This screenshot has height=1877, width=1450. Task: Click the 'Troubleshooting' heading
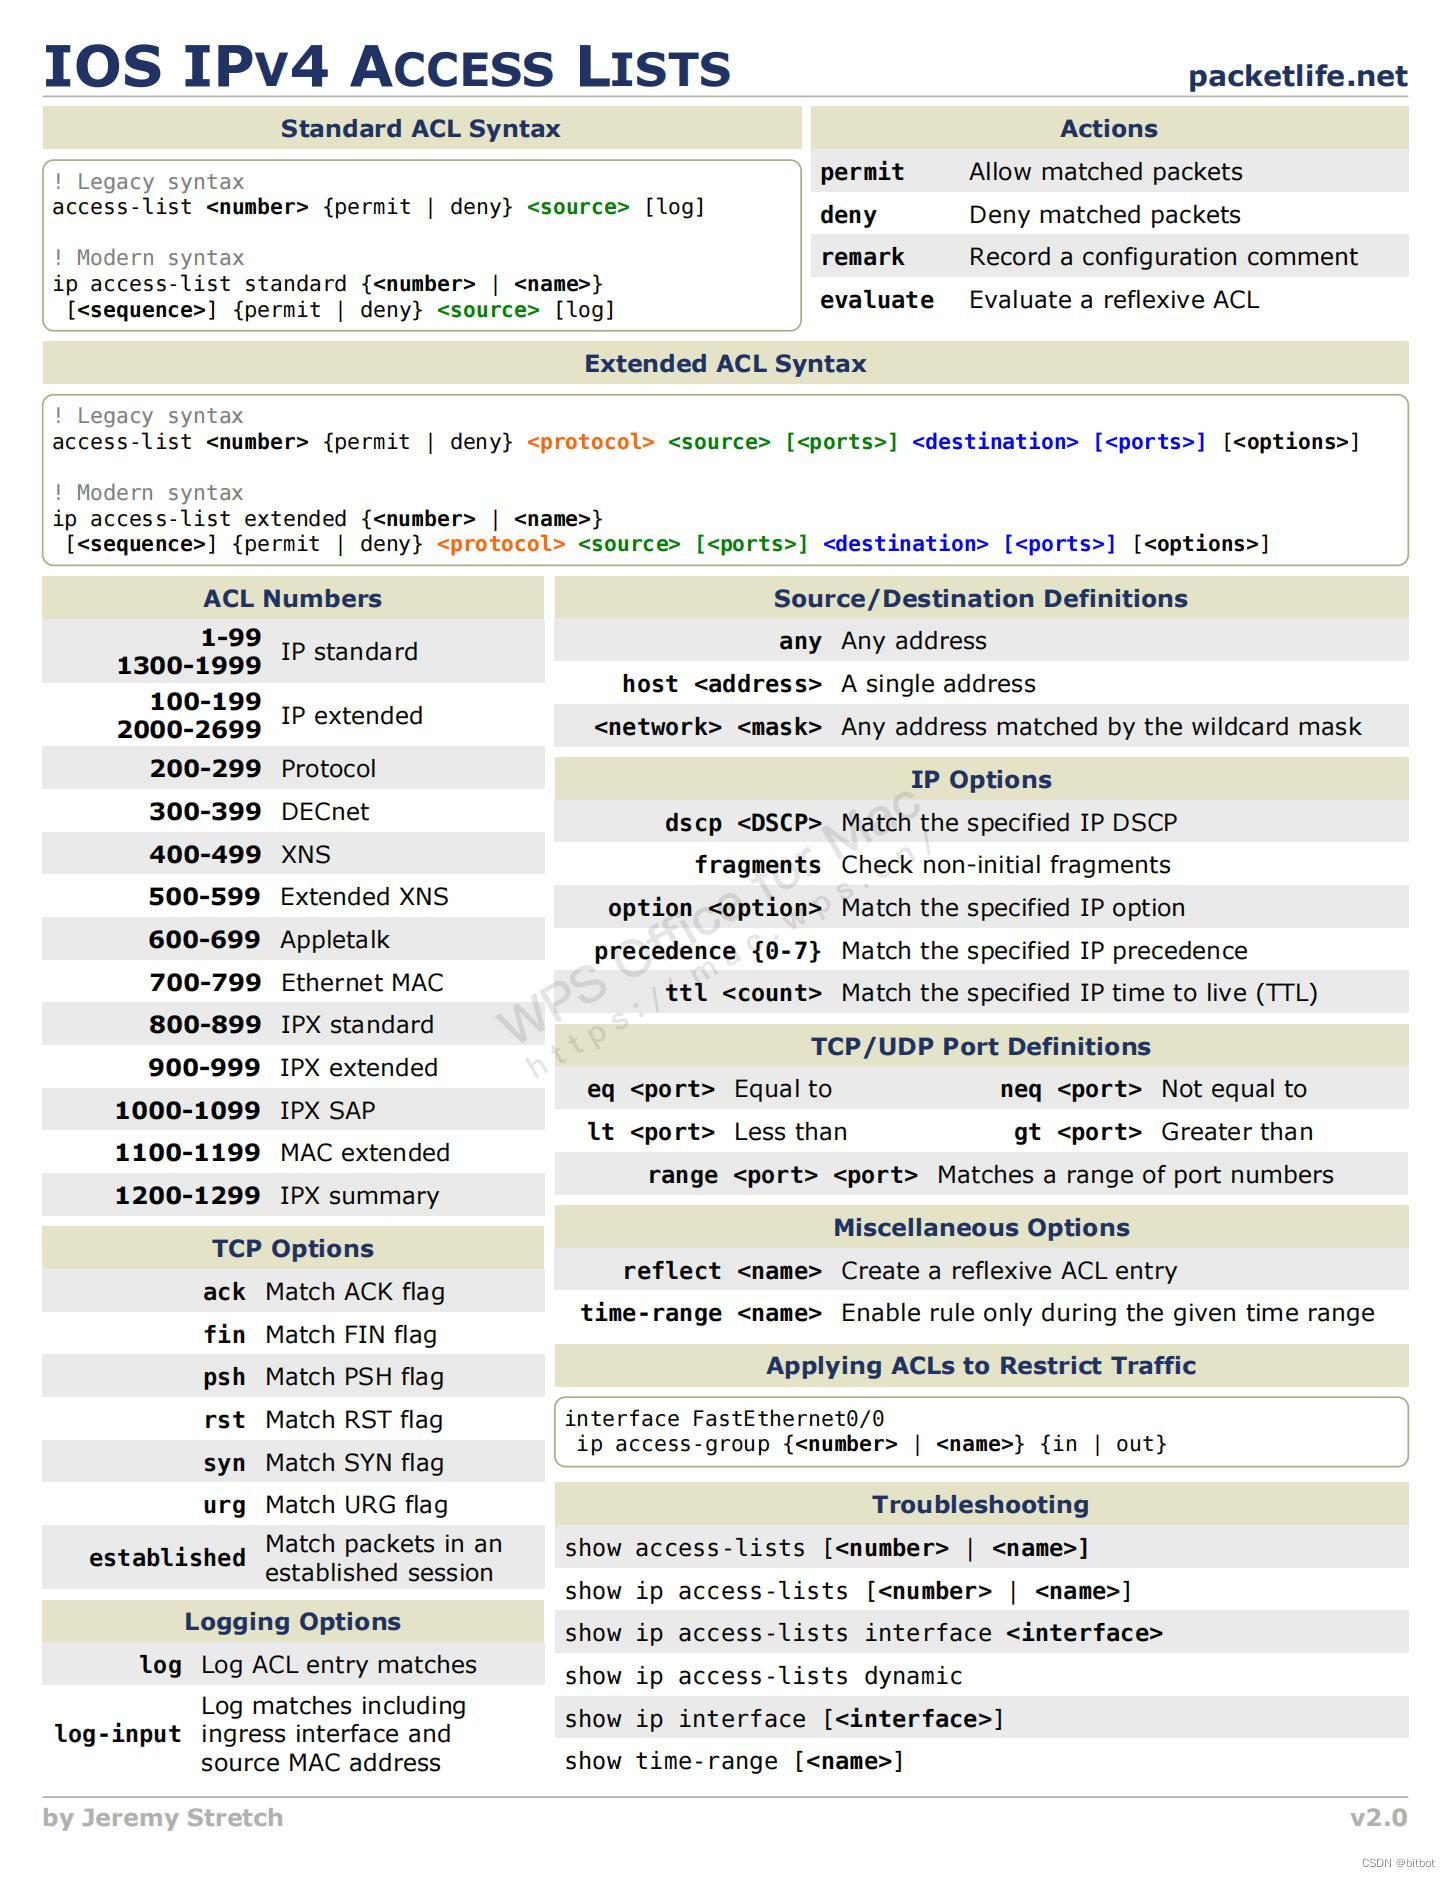[x=981, y=1504]
